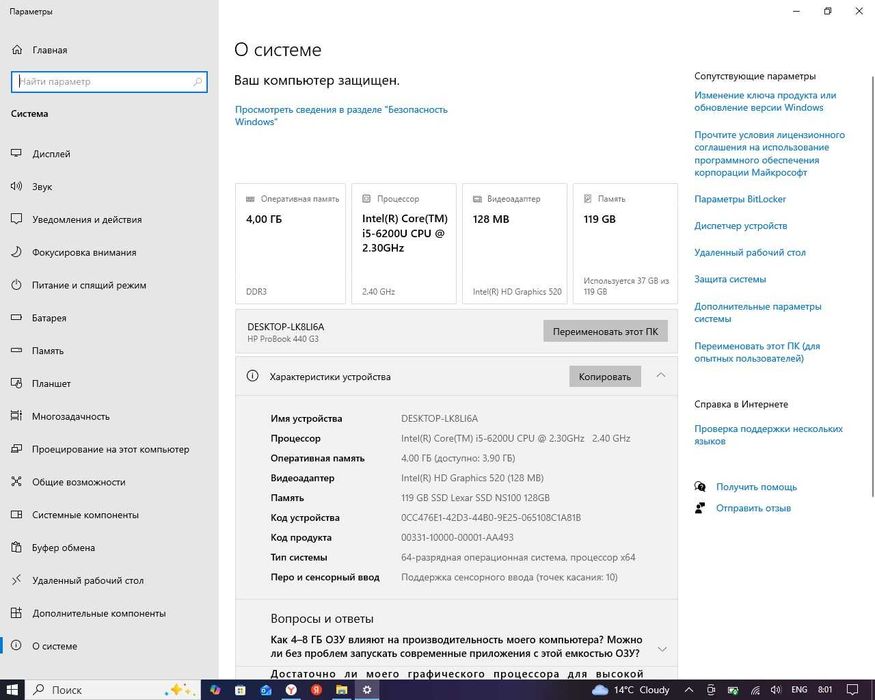Open Microsoft Store from taskbar
The width and height of the screenshot is (875, 700).
240,690
